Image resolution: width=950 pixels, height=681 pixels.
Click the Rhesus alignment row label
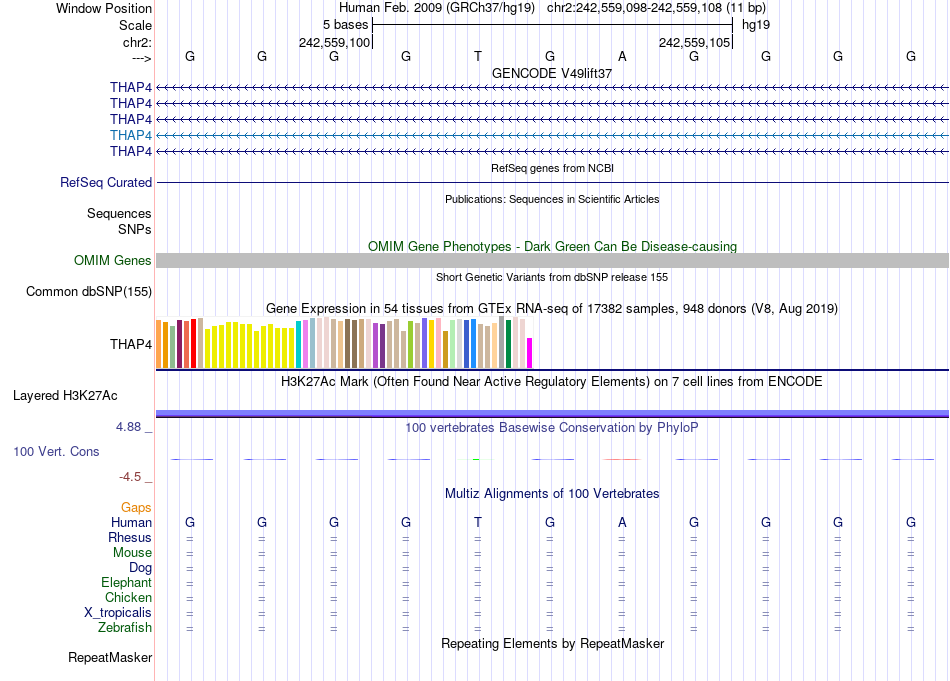point(130,537)
